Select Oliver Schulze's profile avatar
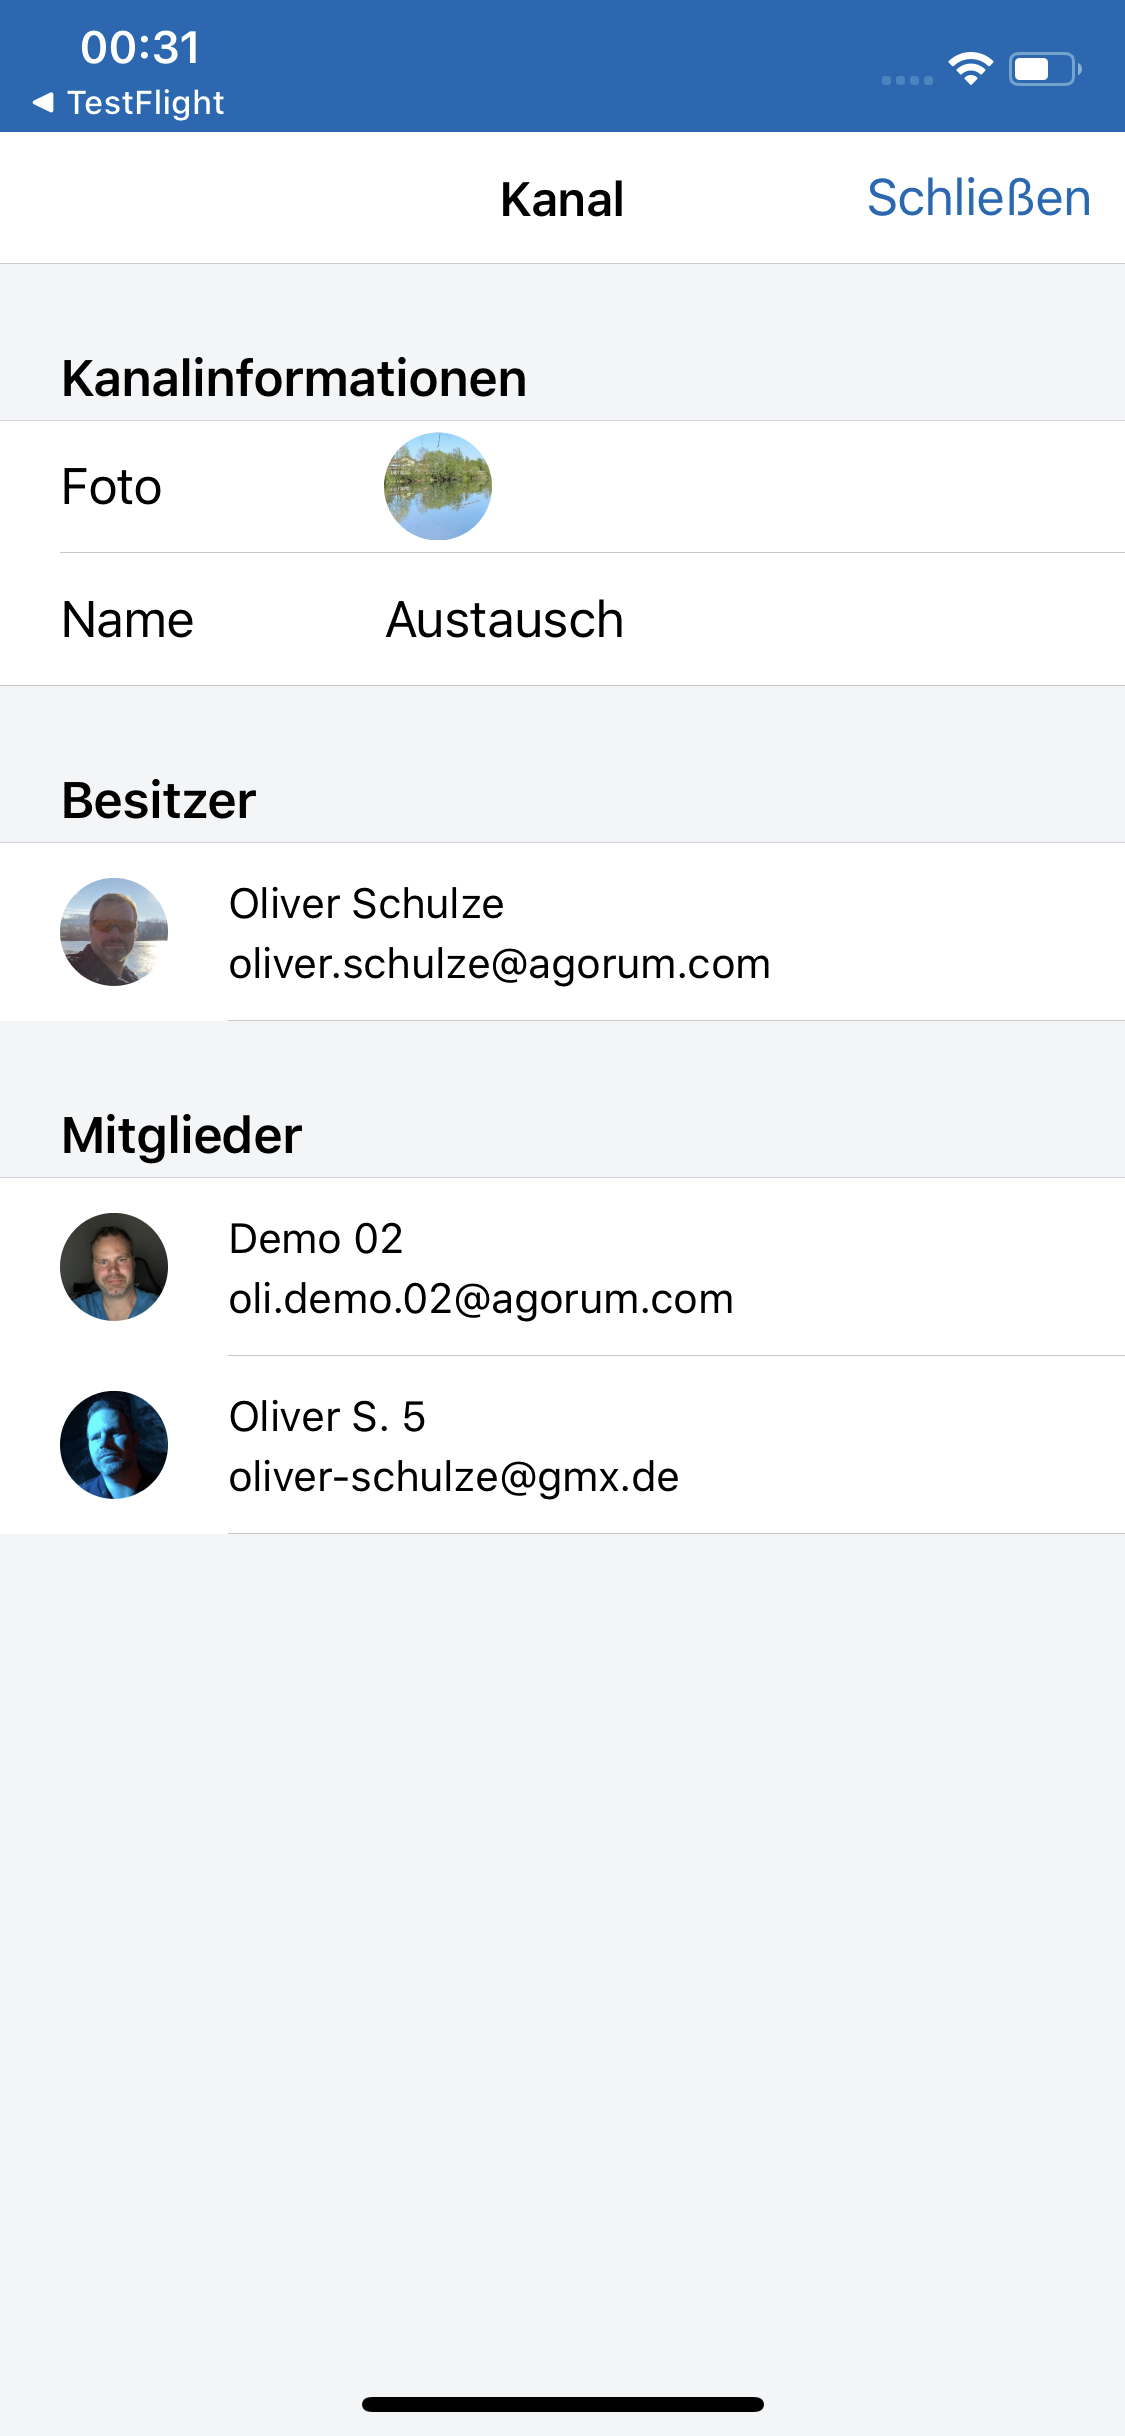This screenshot has width=1125, height=2436. pyautogui.click(x=114, y=932)
